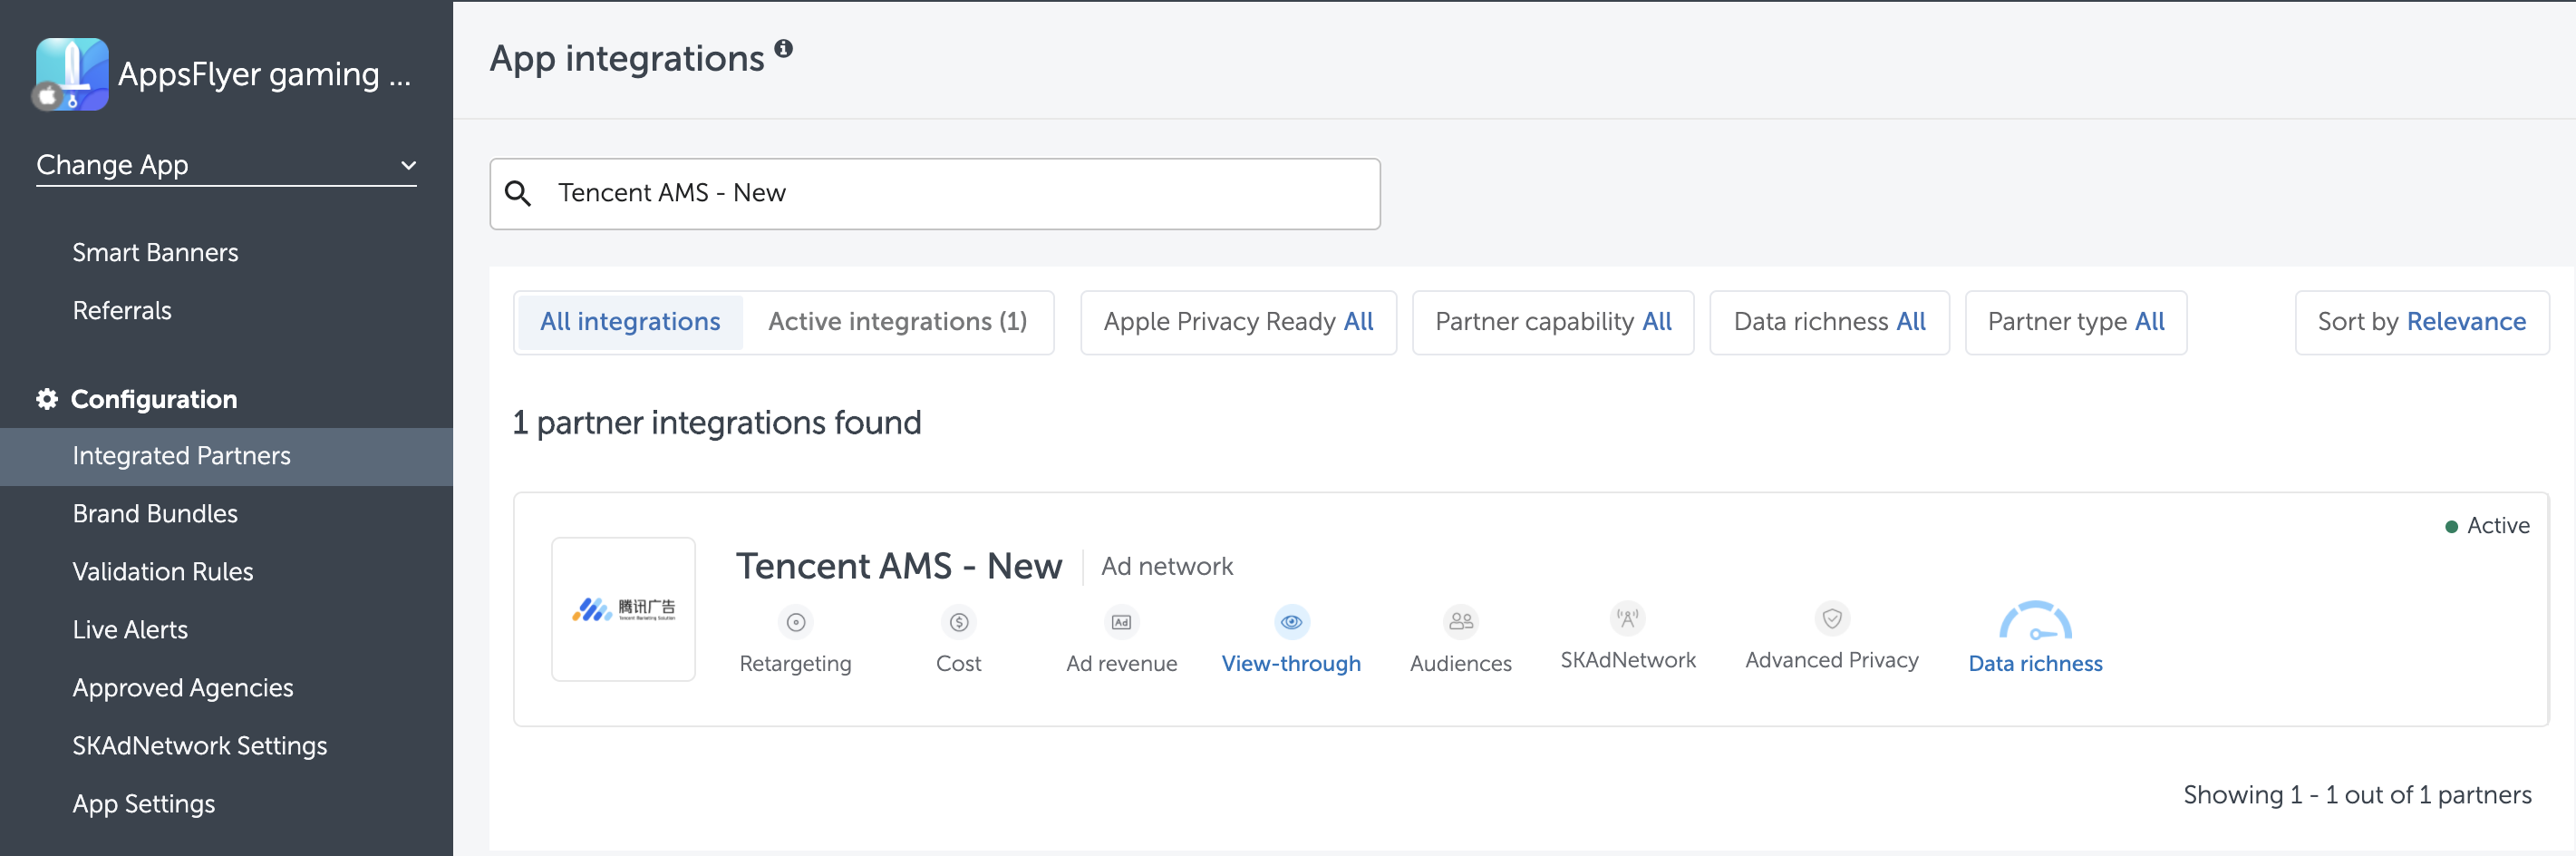The height and width of the screenshot is (856, 2576).
Task: Click the Retargeting capability icon
Action: point(796,622)
